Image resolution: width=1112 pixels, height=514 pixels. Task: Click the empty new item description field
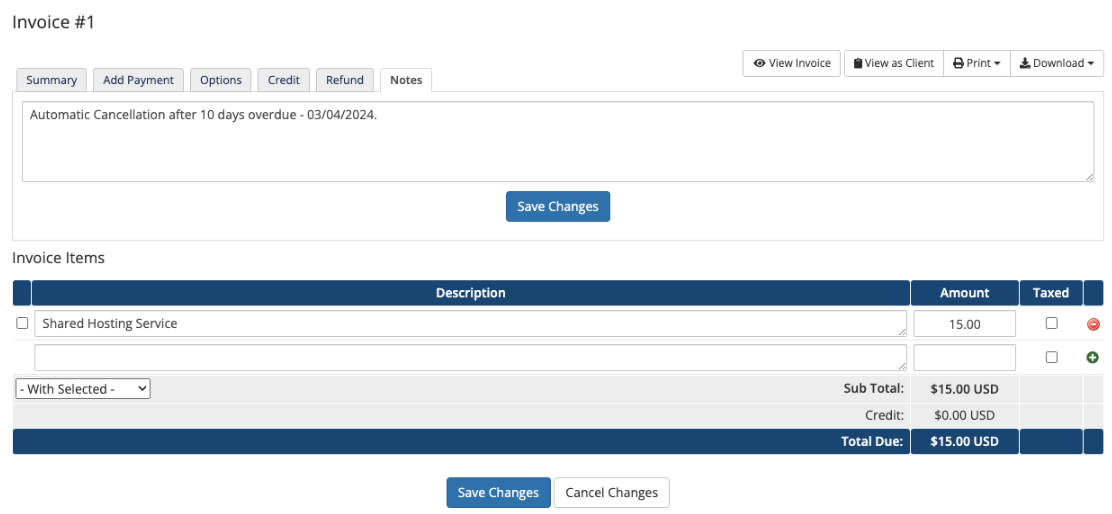(471, 357)
